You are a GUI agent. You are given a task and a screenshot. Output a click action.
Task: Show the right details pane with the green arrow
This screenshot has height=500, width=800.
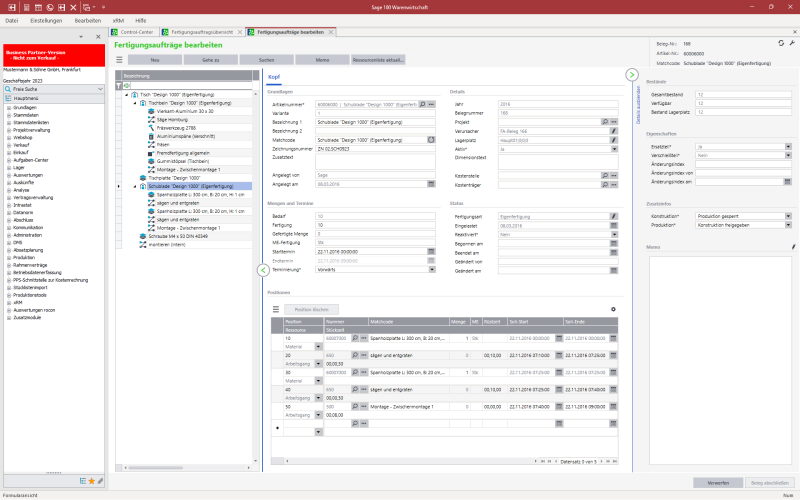632,75
